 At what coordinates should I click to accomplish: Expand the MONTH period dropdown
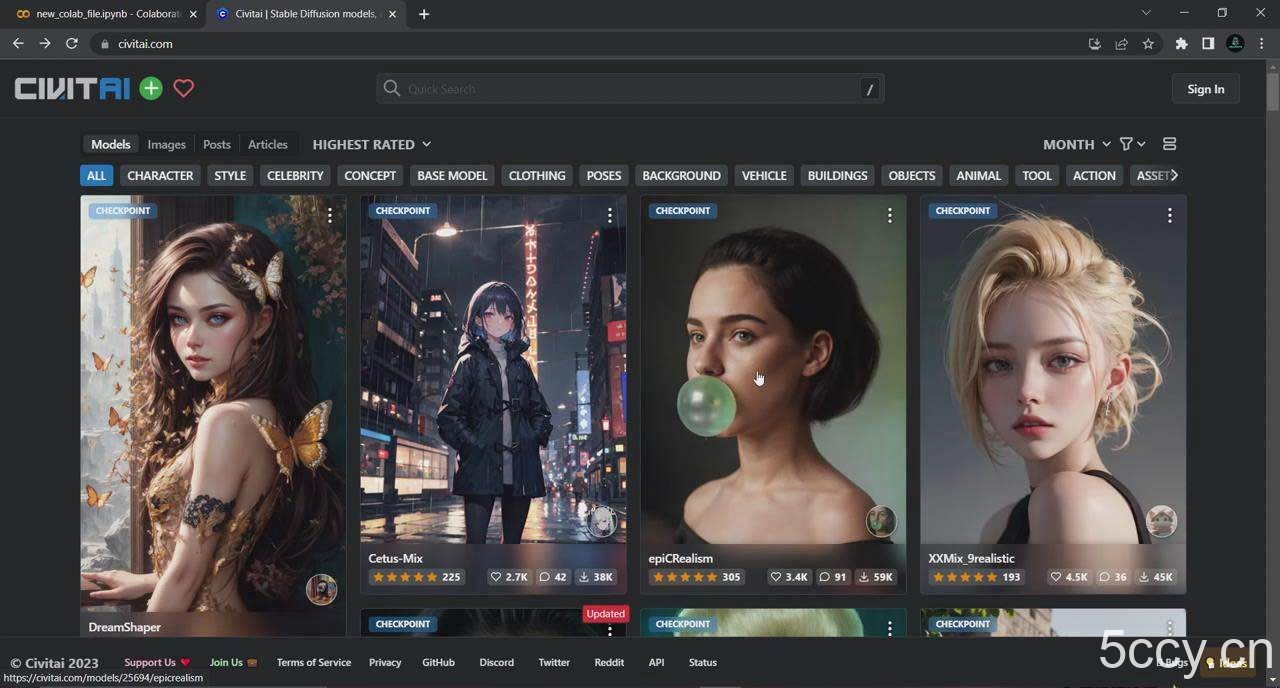point(1076,144)
